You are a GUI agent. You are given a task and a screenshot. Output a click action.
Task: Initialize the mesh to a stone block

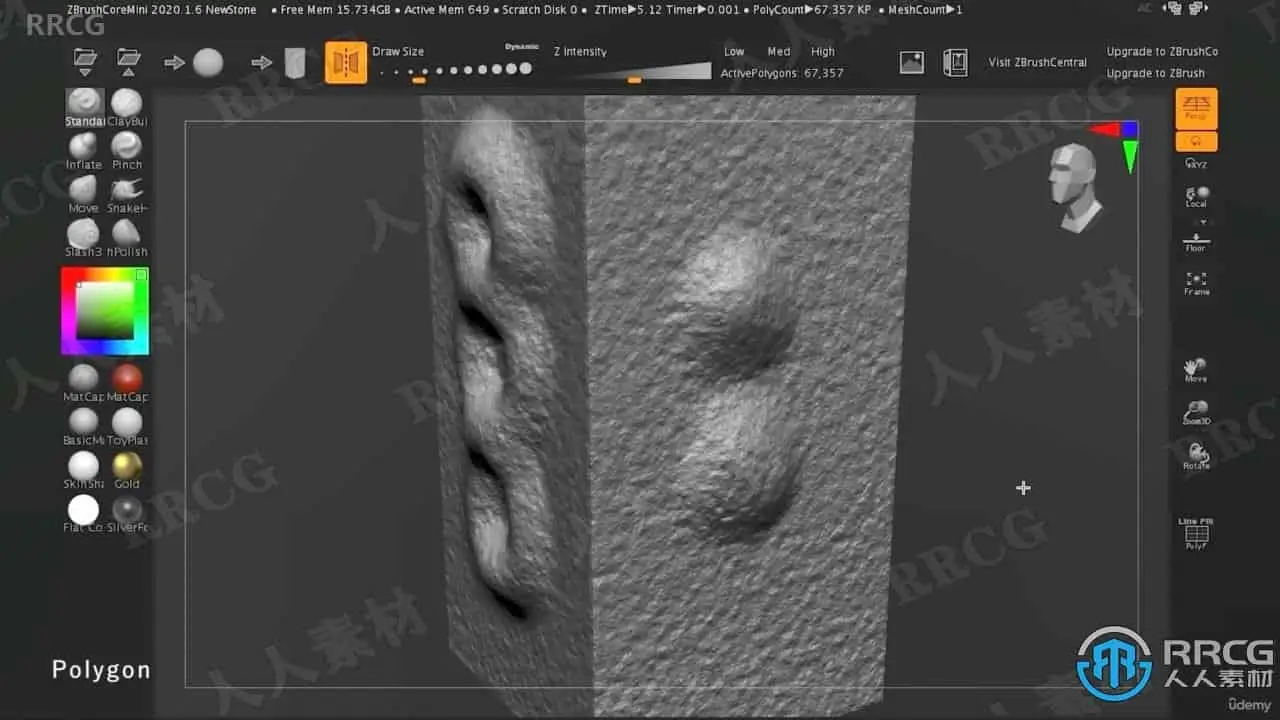pos(295,63)
